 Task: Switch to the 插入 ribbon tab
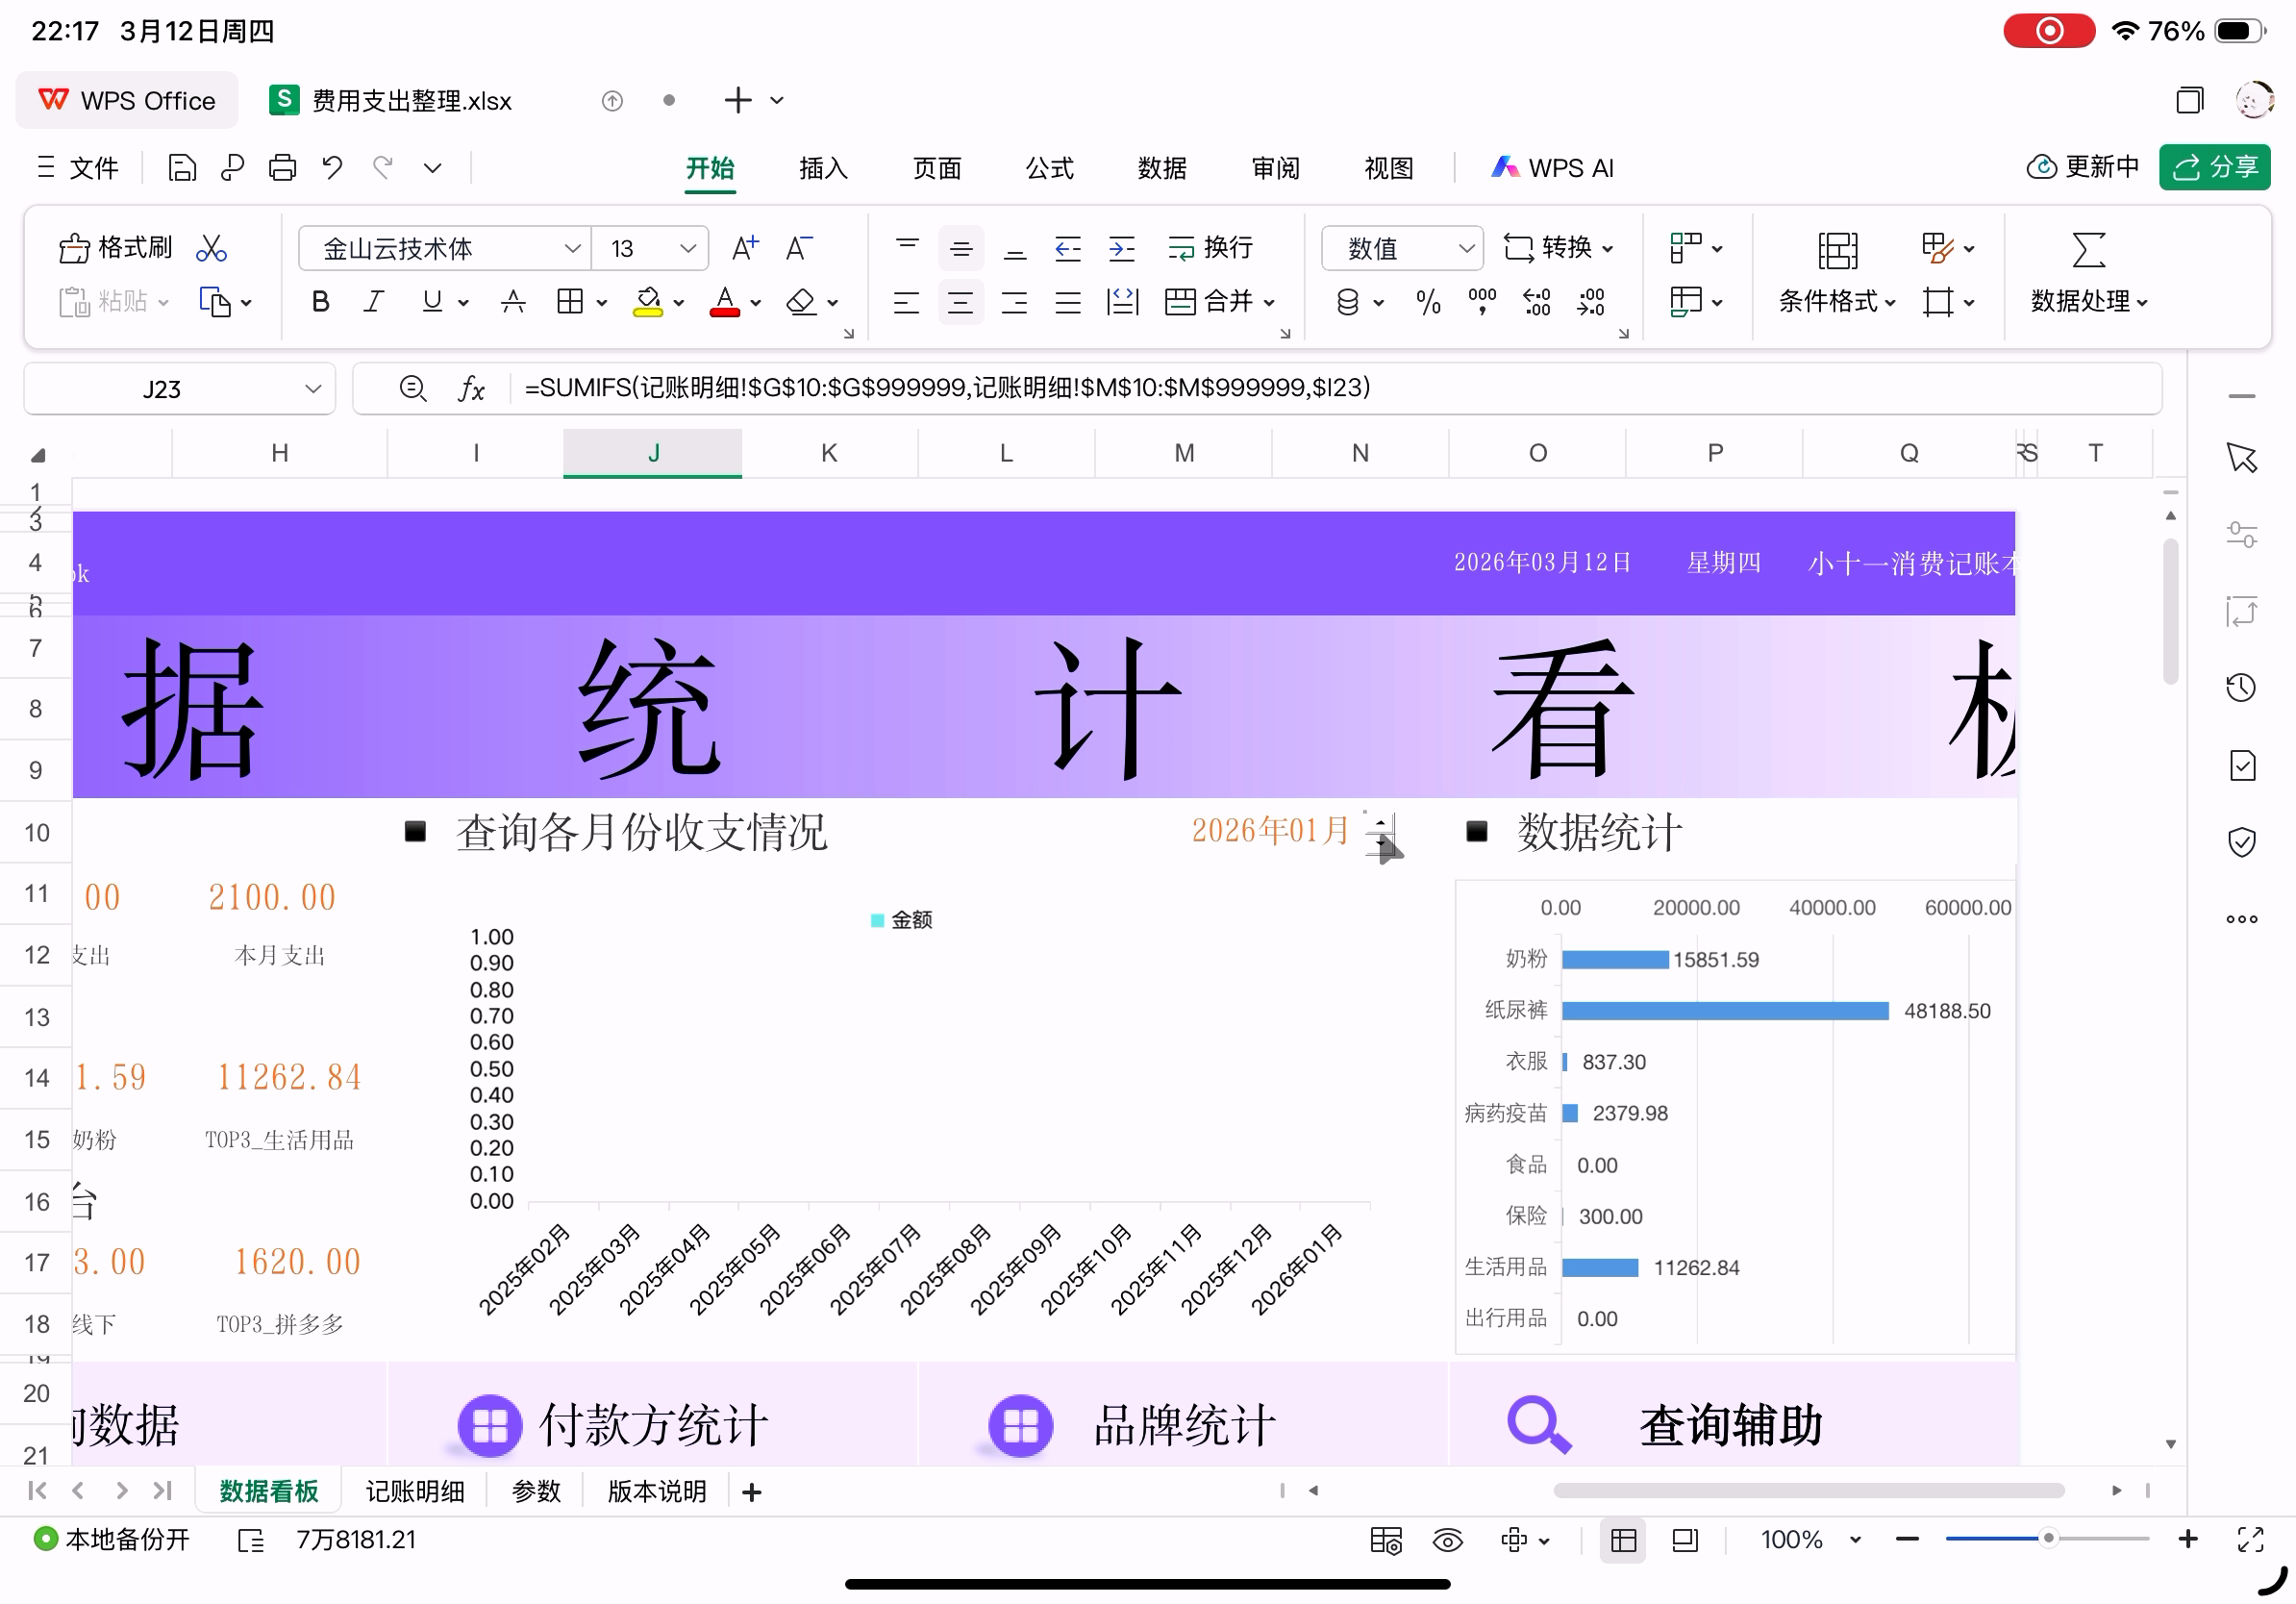pos(823,168)
